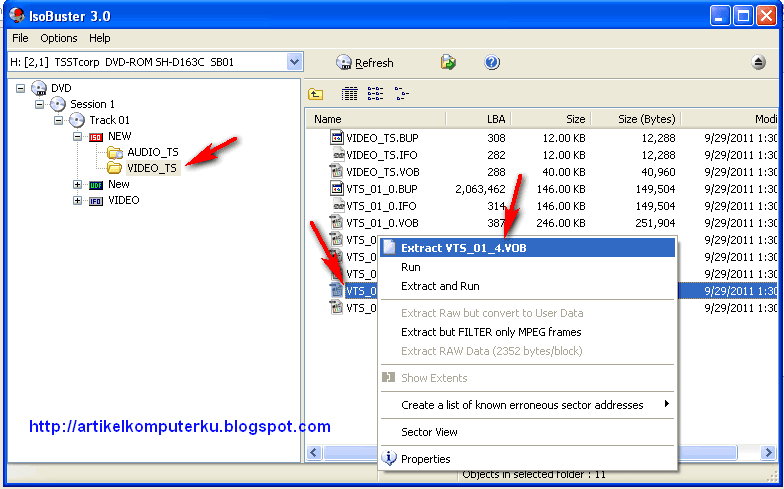Click the 2,063,462 LBA cell
784x489 pixels.
pos(480,189)
